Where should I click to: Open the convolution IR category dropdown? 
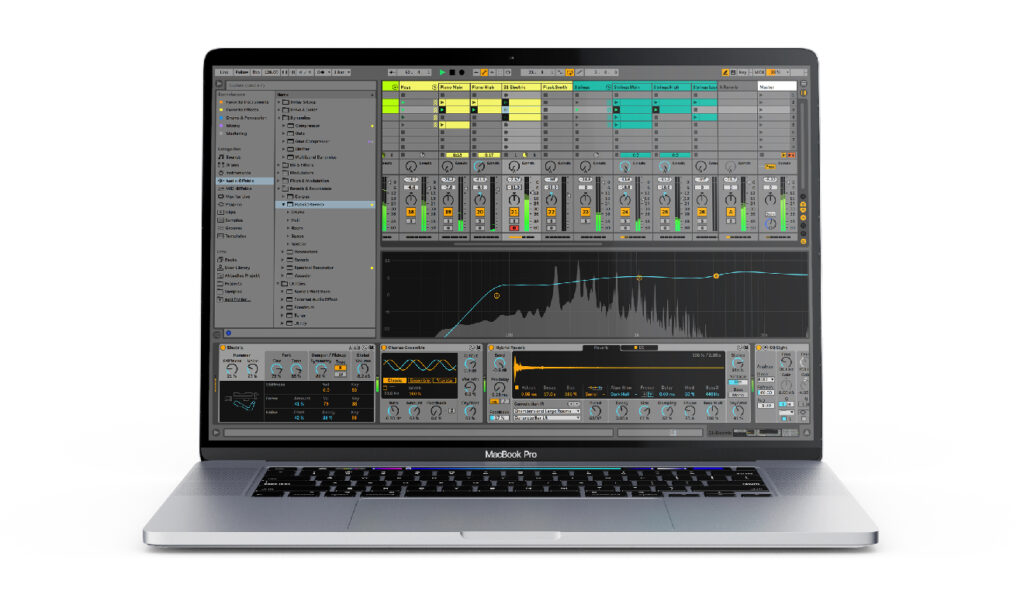(x=546, y=411)
